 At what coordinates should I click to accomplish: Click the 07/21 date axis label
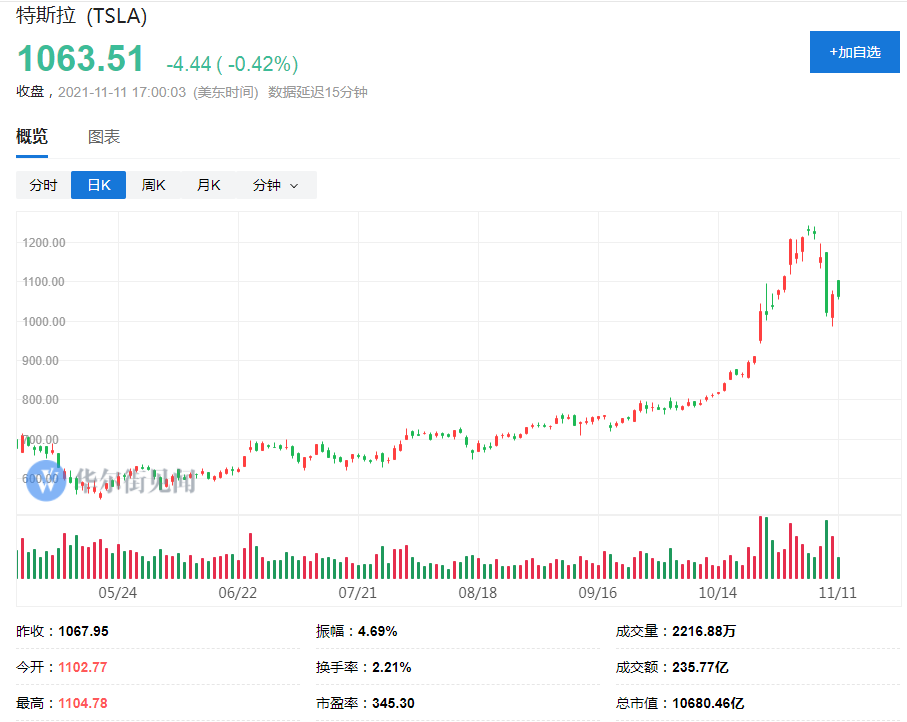click(x=357, y=593)
